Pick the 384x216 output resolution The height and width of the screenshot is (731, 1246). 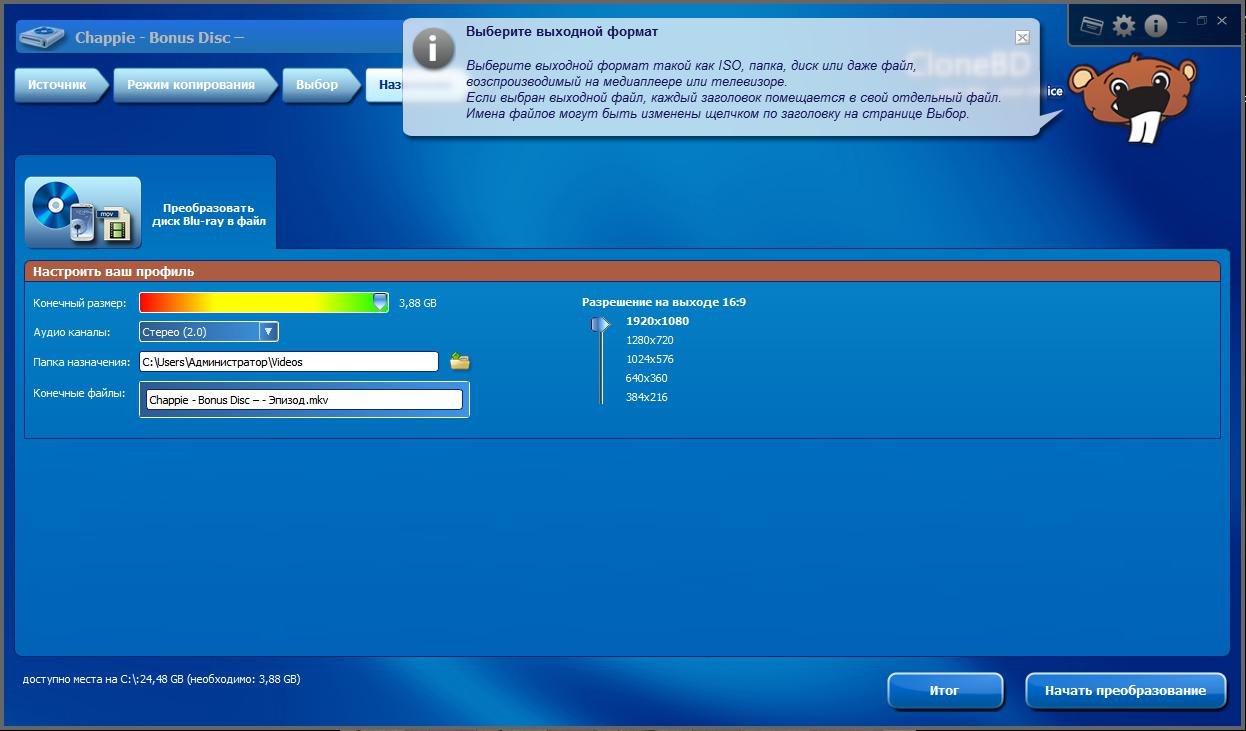pos(646,397)
